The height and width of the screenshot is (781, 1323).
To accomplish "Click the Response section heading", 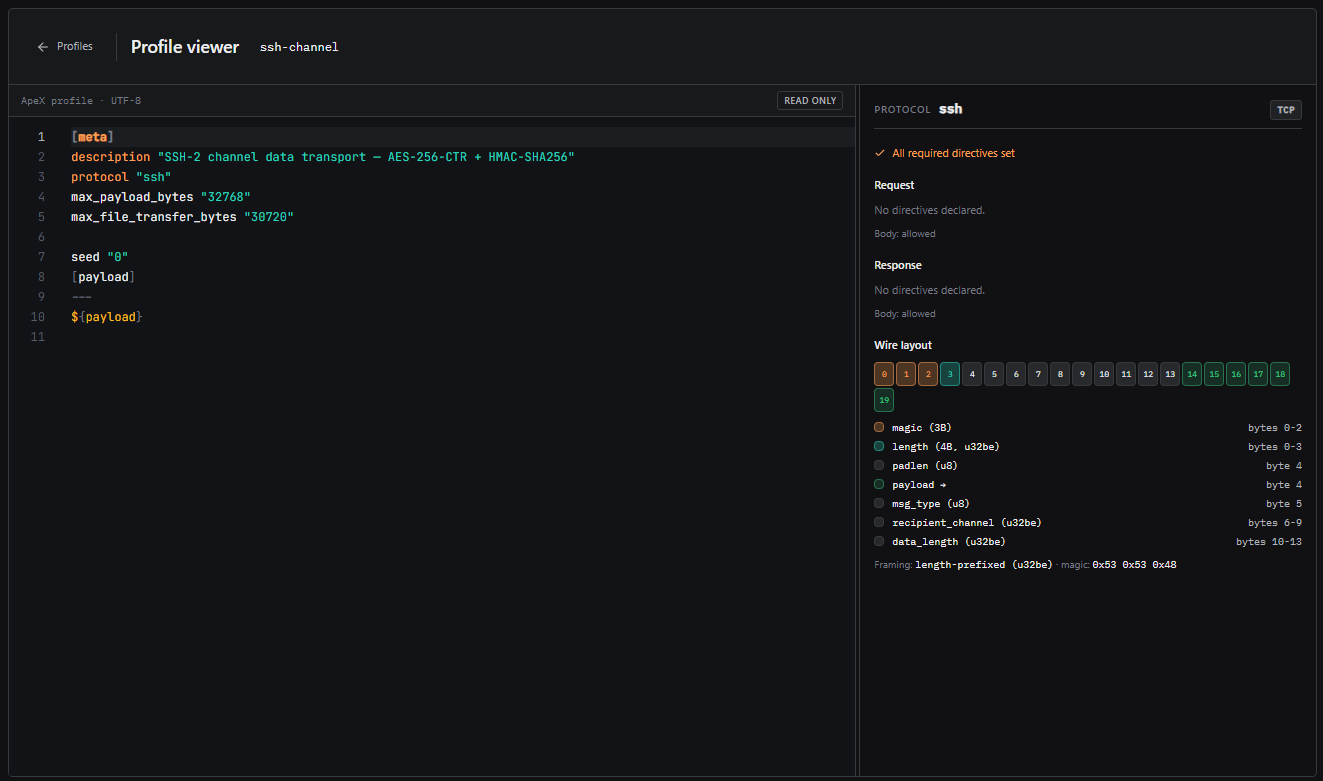I will [898, 265].
